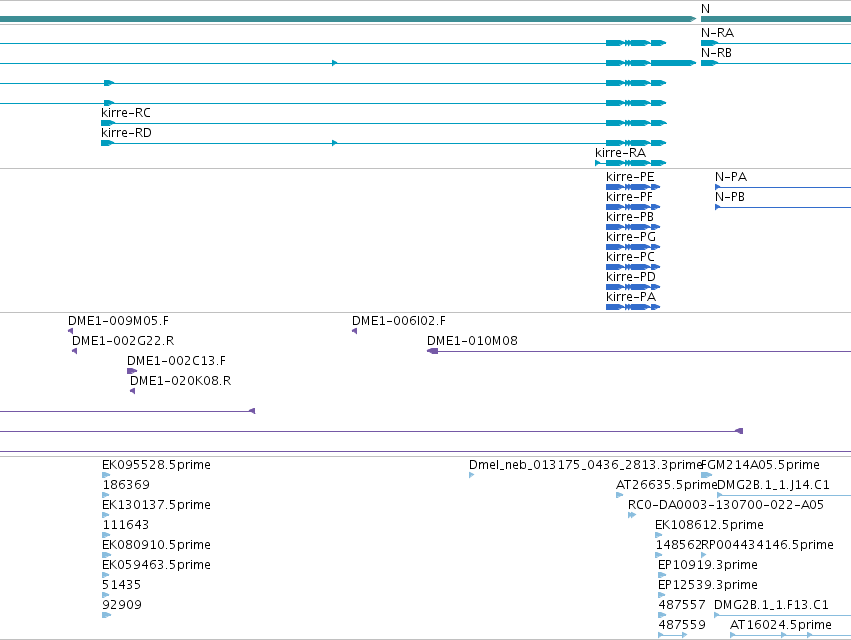Select BAC end DME1-020K08.R
Screen dimensions: 851x640
[180, 381]
